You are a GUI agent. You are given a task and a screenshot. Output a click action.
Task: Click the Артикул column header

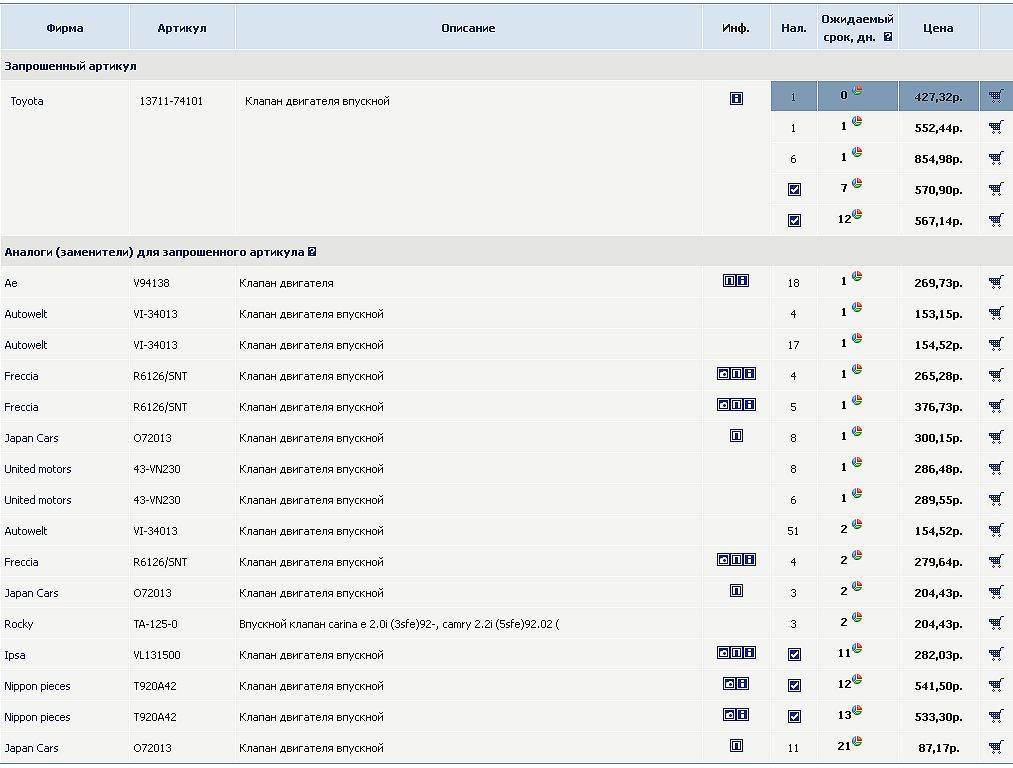(x=182, y=28)
